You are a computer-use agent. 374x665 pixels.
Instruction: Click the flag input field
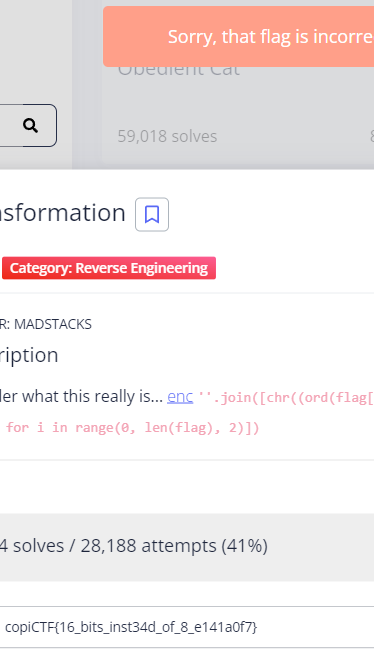pos(187,627)
